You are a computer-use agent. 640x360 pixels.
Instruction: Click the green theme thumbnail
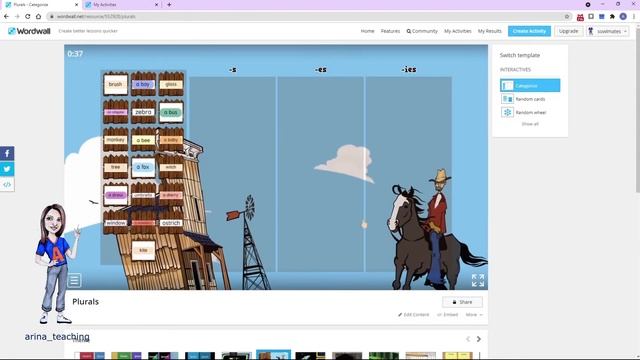pos(384,356)
